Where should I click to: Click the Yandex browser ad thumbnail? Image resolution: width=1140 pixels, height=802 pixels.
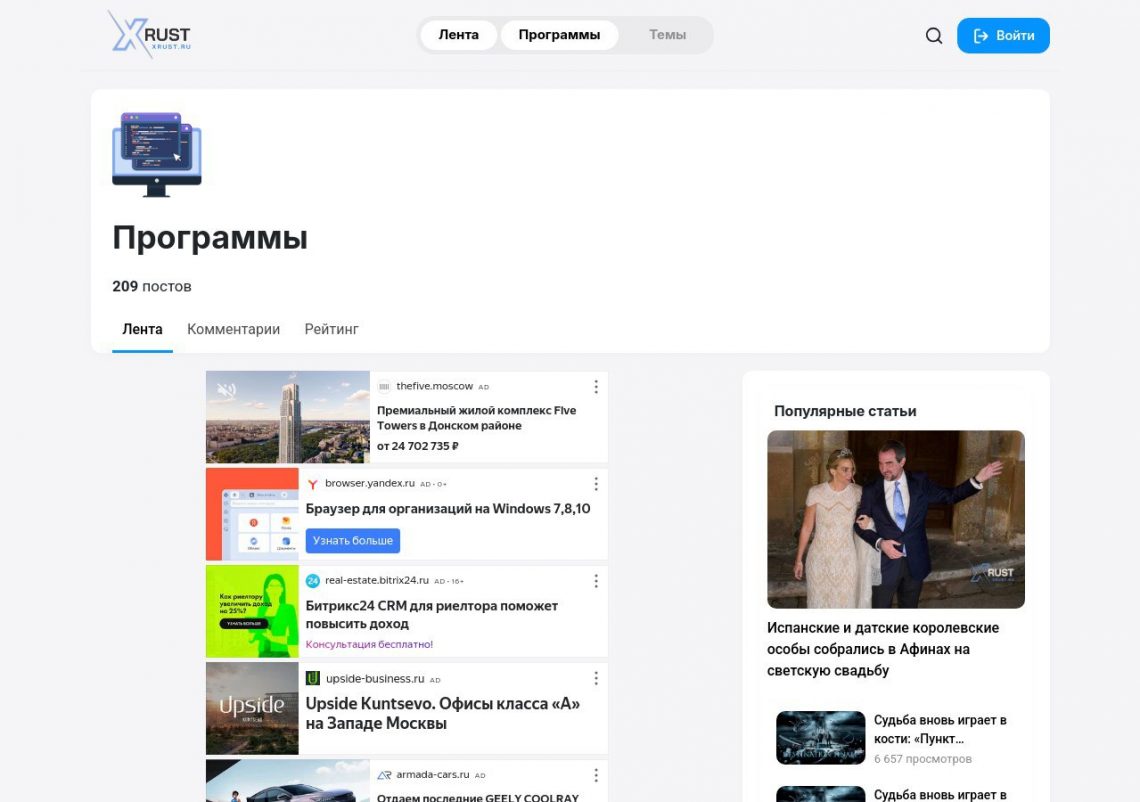point(252,514)
